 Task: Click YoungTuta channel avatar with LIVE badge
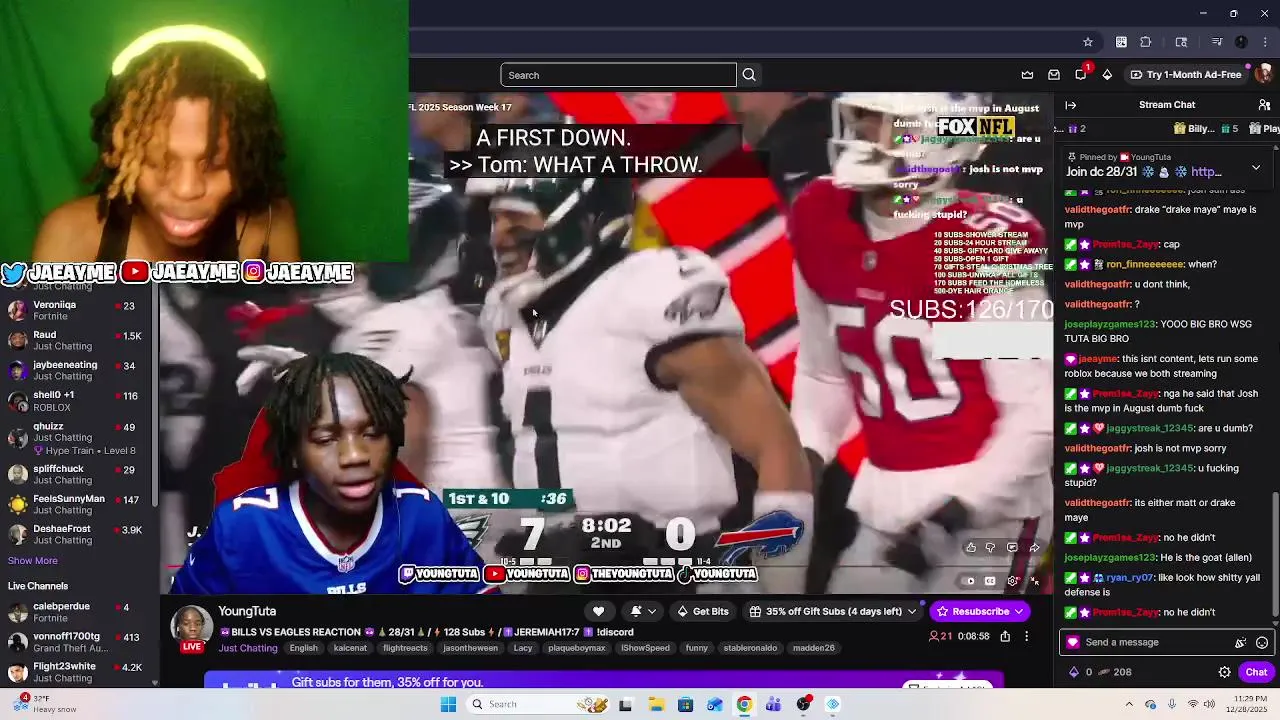click(x=191, y=627)
